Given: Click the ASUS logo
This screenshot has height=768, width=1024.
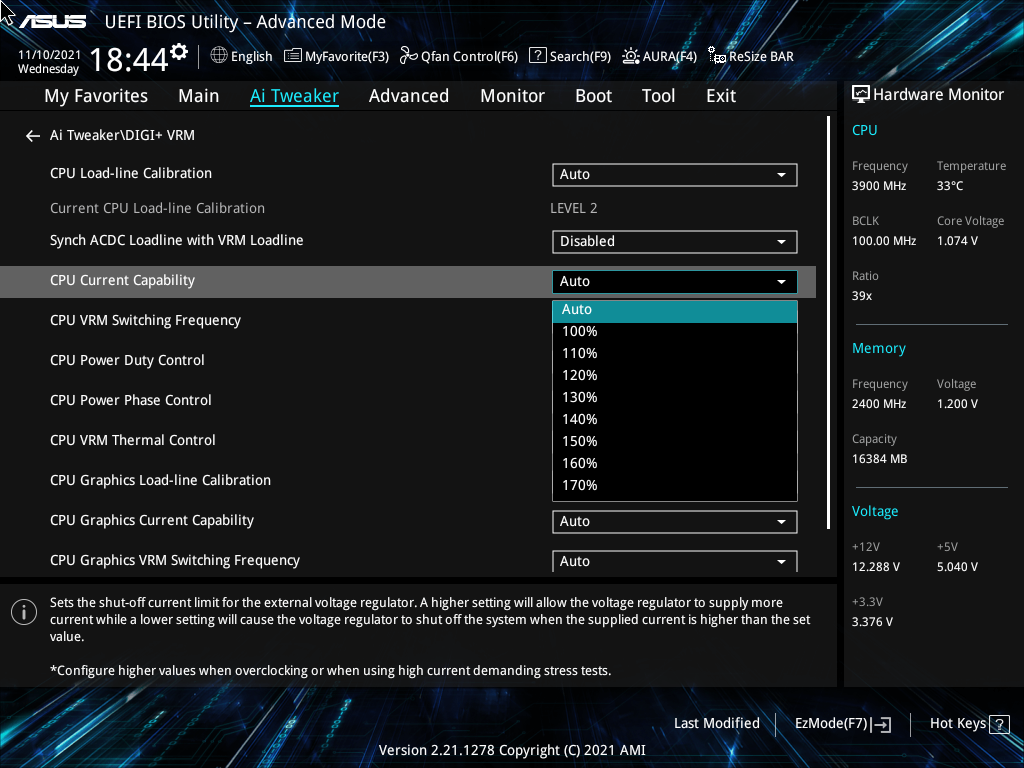Looking at the screenshot, I should coord(52,22).
